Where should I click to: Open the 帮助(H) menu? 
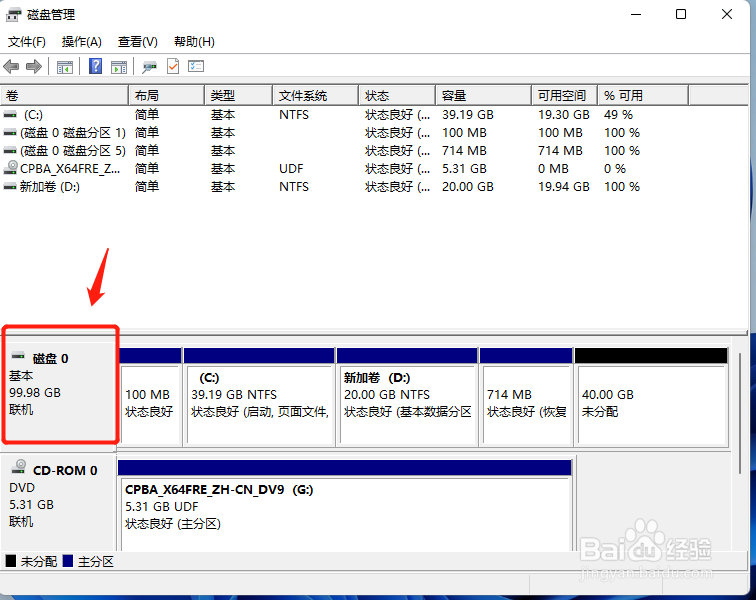194,42
